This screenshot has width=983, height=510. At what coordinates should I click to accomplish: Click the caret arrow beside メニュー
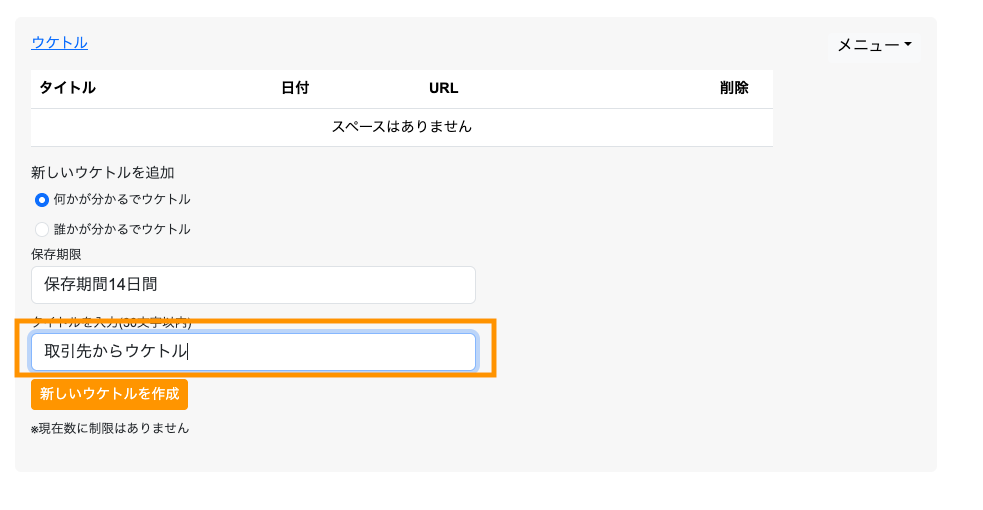(x=908, y=45)
